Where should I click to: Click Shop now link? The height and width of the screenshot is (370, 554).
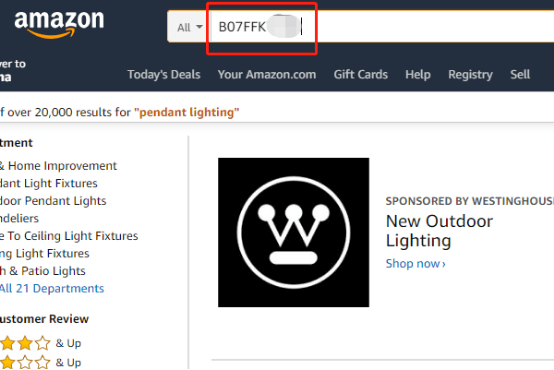[416, 264]
